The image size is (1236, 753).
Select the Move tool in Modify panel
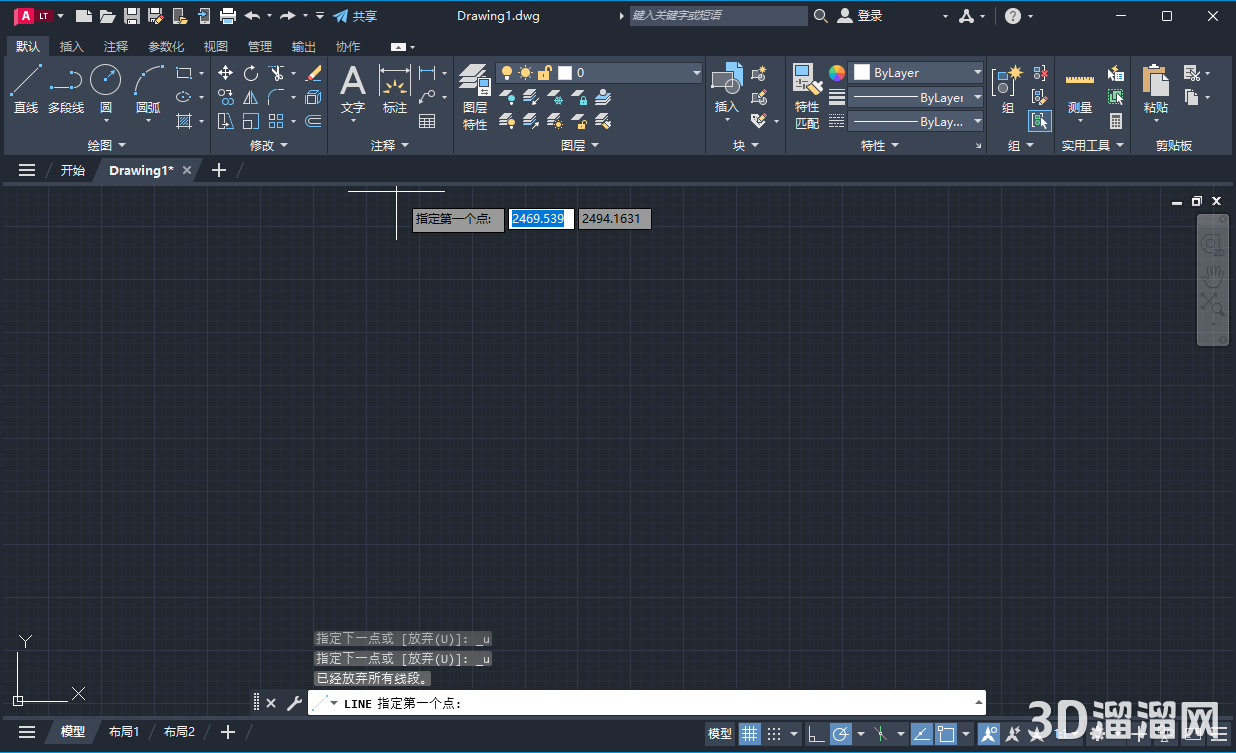coord(225,73)
